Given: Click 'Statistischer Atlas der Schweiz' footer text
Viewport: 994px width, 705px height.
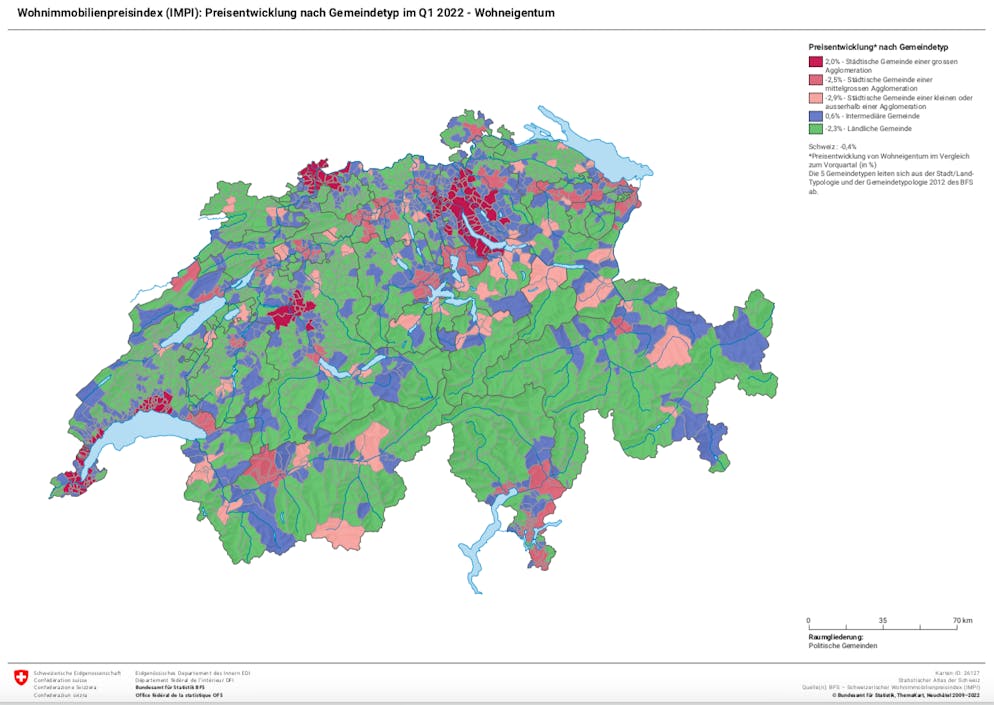Looking at the screenshot, I should pos(938,680).
